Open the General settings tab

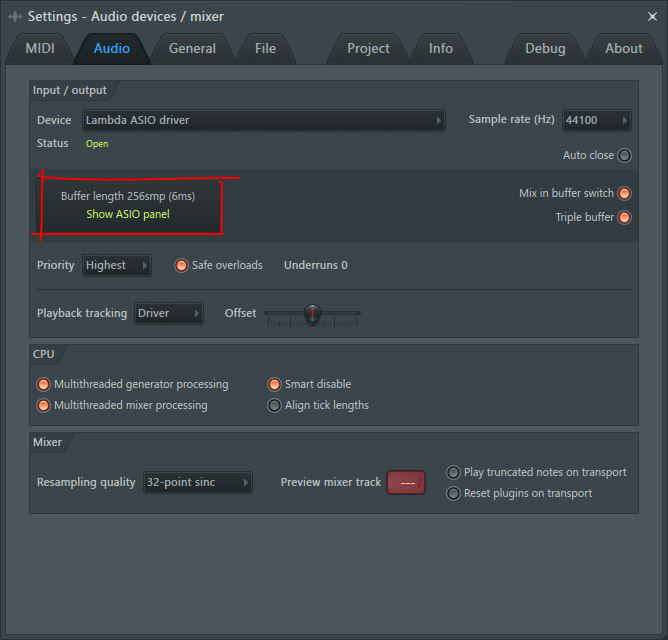[x=192, y=49]
